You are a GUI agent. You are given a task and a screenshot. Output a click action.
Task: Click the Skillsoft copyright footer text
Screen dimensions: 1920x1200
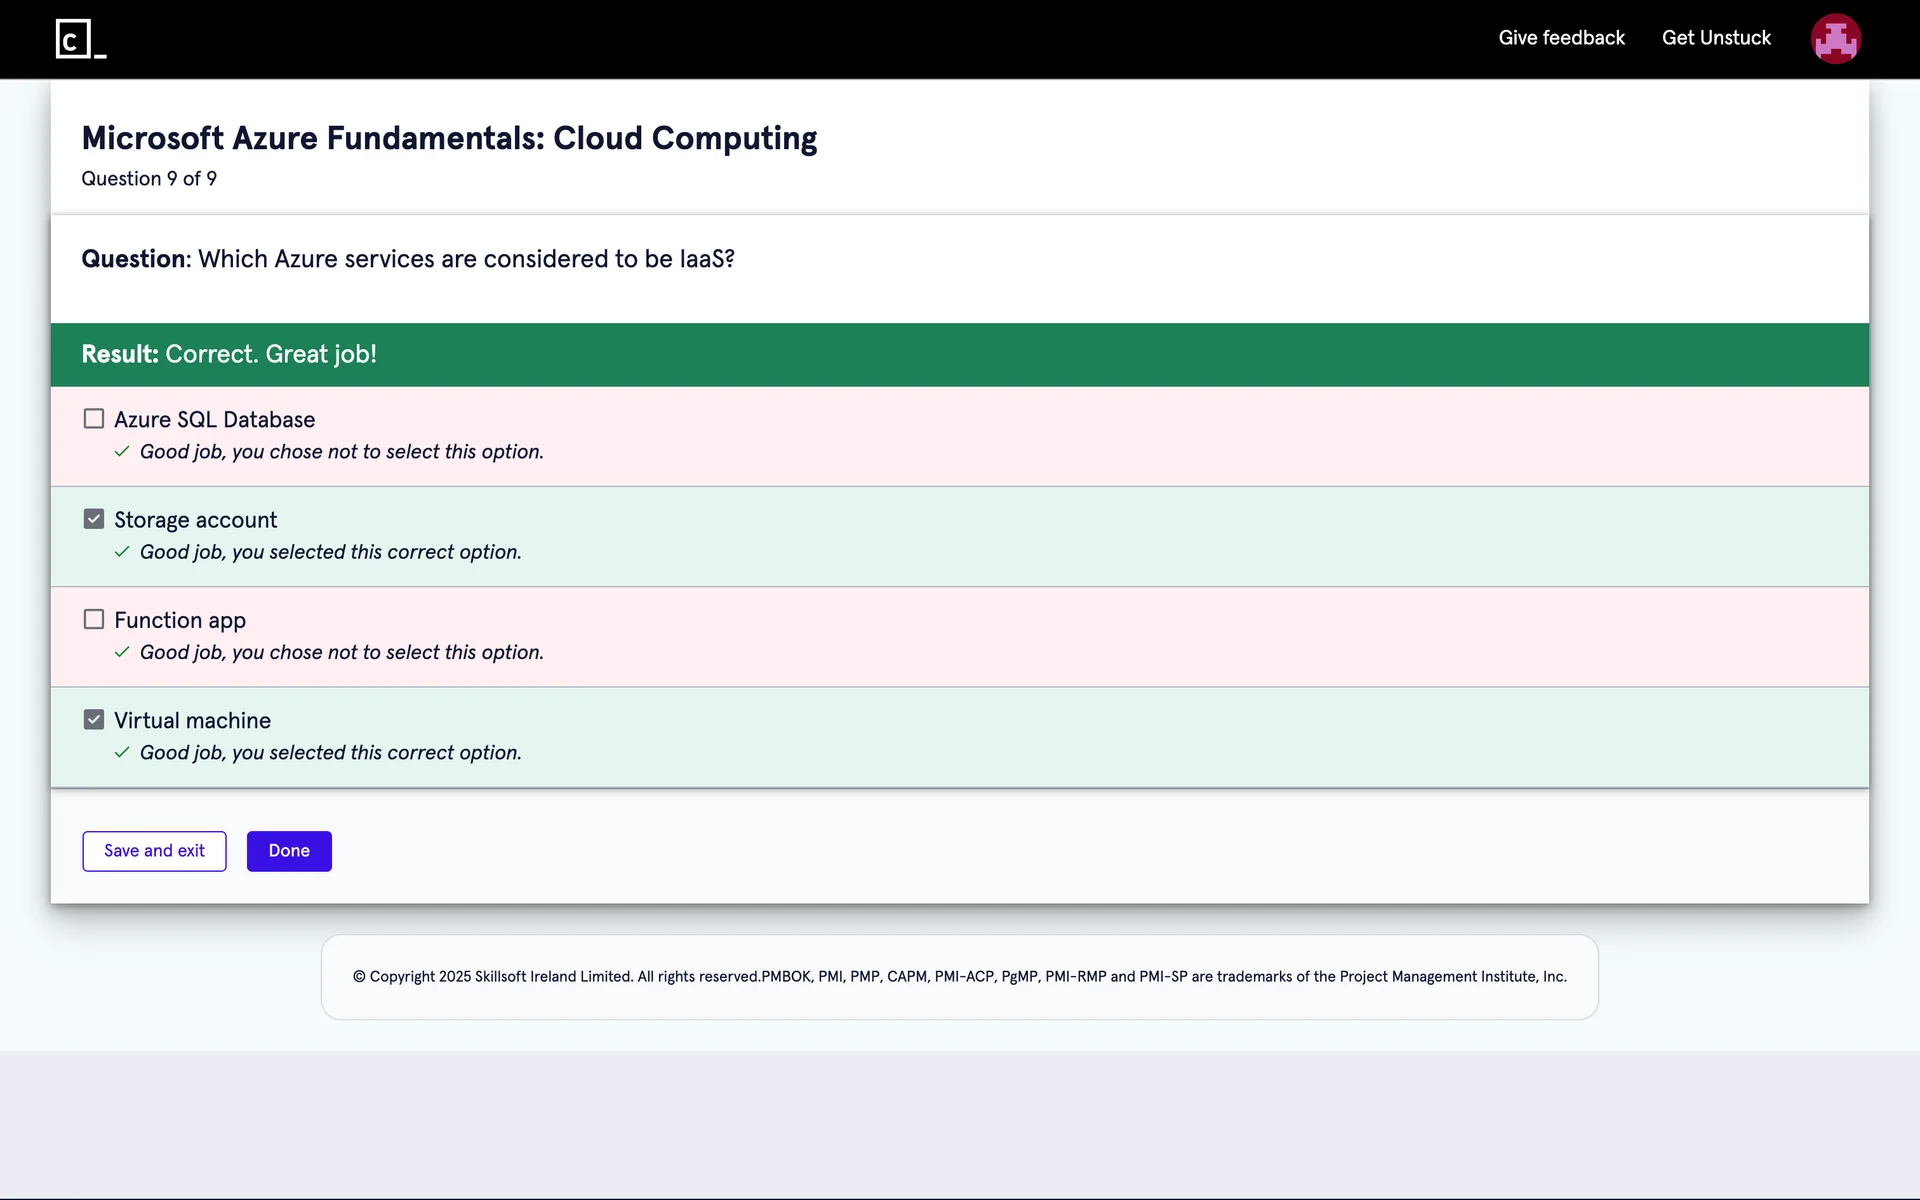959,977
